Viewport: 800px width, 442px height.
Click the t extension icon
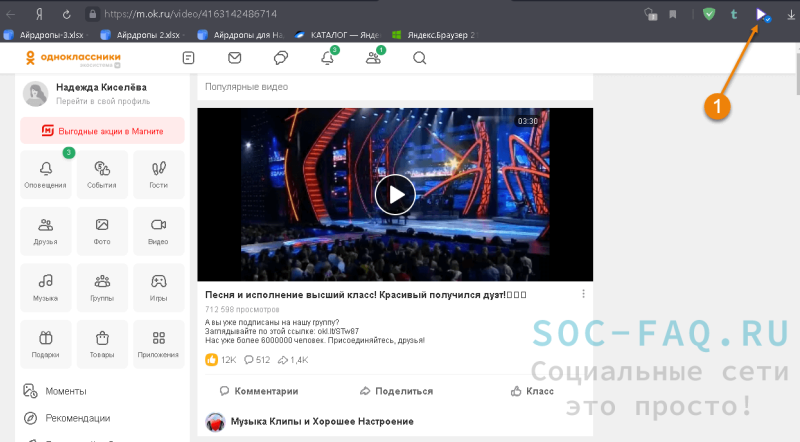click(734, 14)
